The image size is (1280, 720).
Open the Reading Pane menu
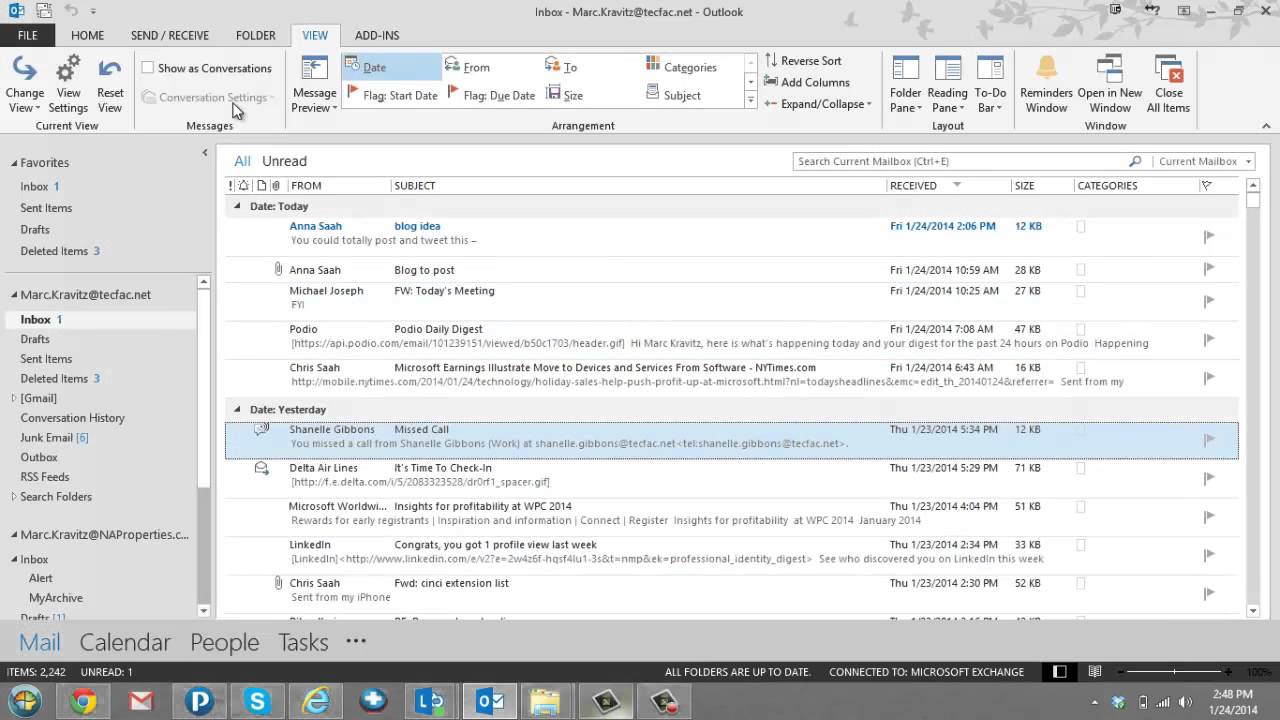tap(947, 84)
